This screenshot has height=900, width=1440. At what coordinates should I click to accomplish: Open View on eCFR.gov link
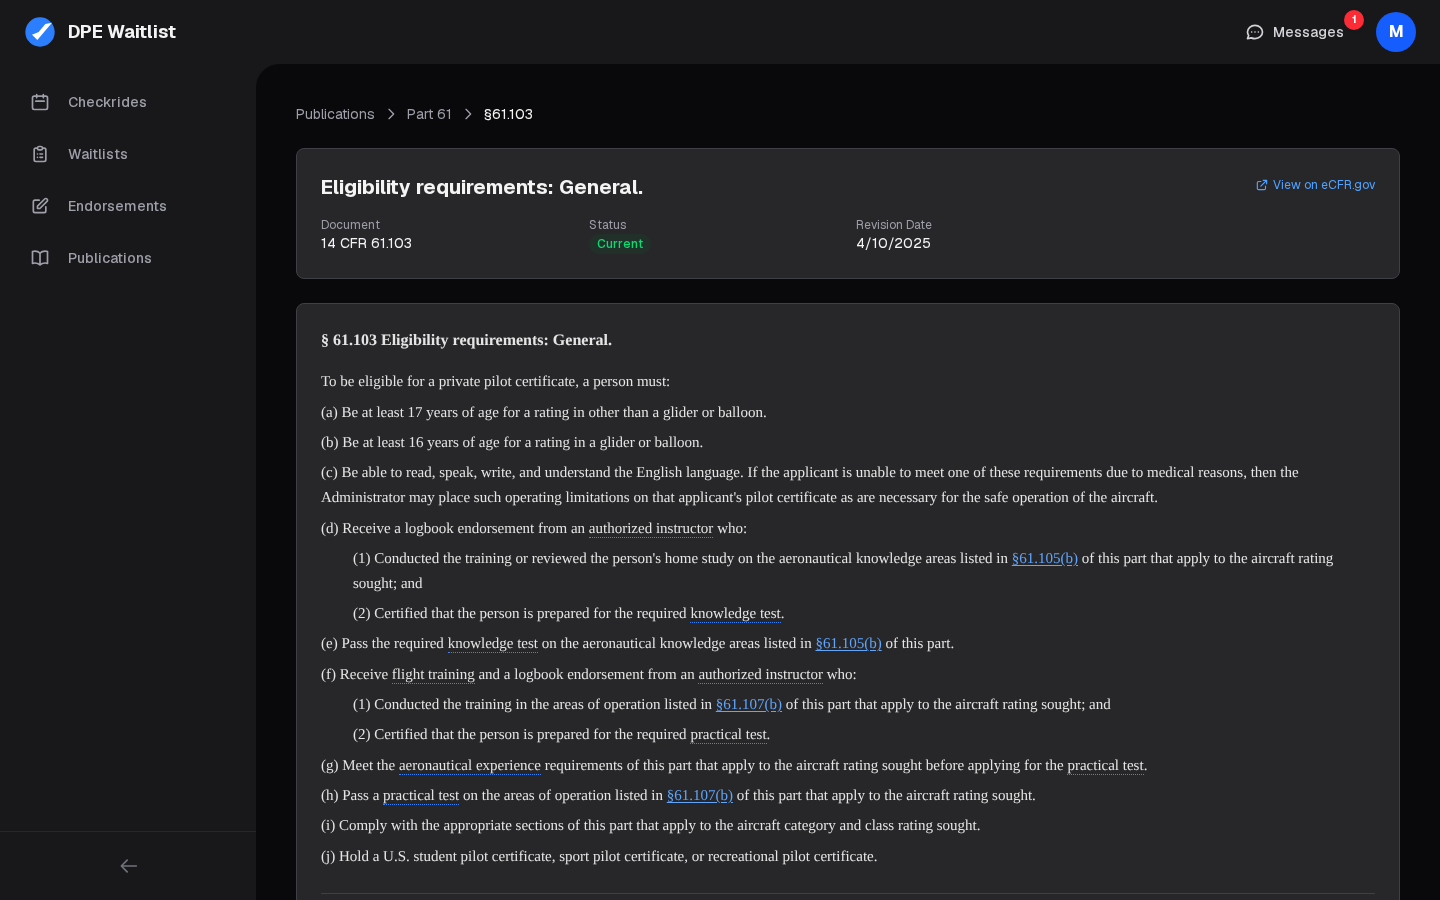tap(1316, 185)
